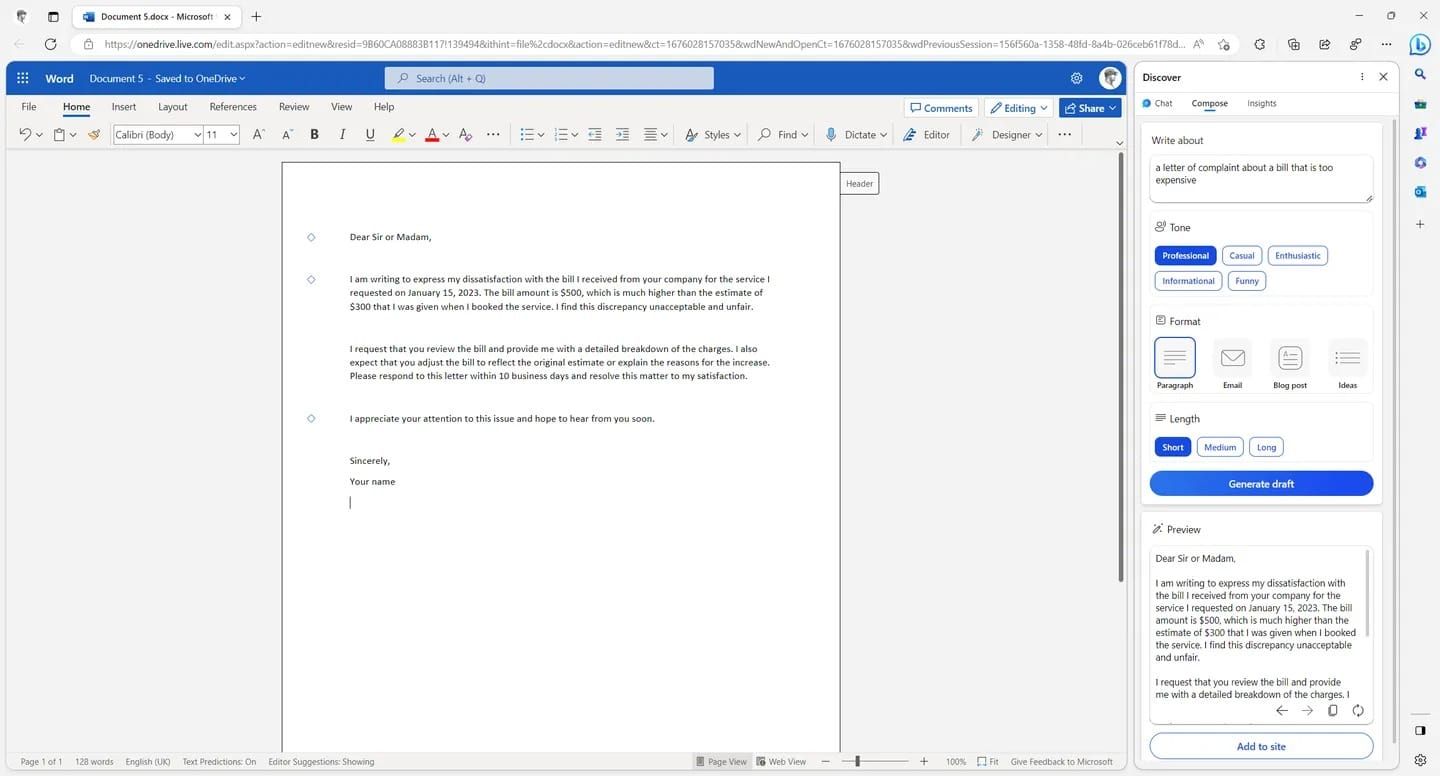Select the Format Painter icon
Viewport: 1440px width, 776px height.
click(x=94, y=134)
